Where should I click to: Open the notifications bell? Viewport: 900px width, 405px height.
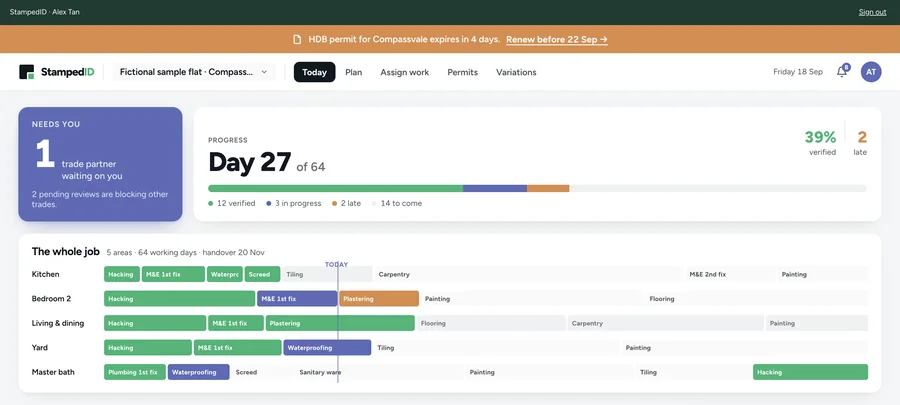pyautogui.click(x=842, y=72)
